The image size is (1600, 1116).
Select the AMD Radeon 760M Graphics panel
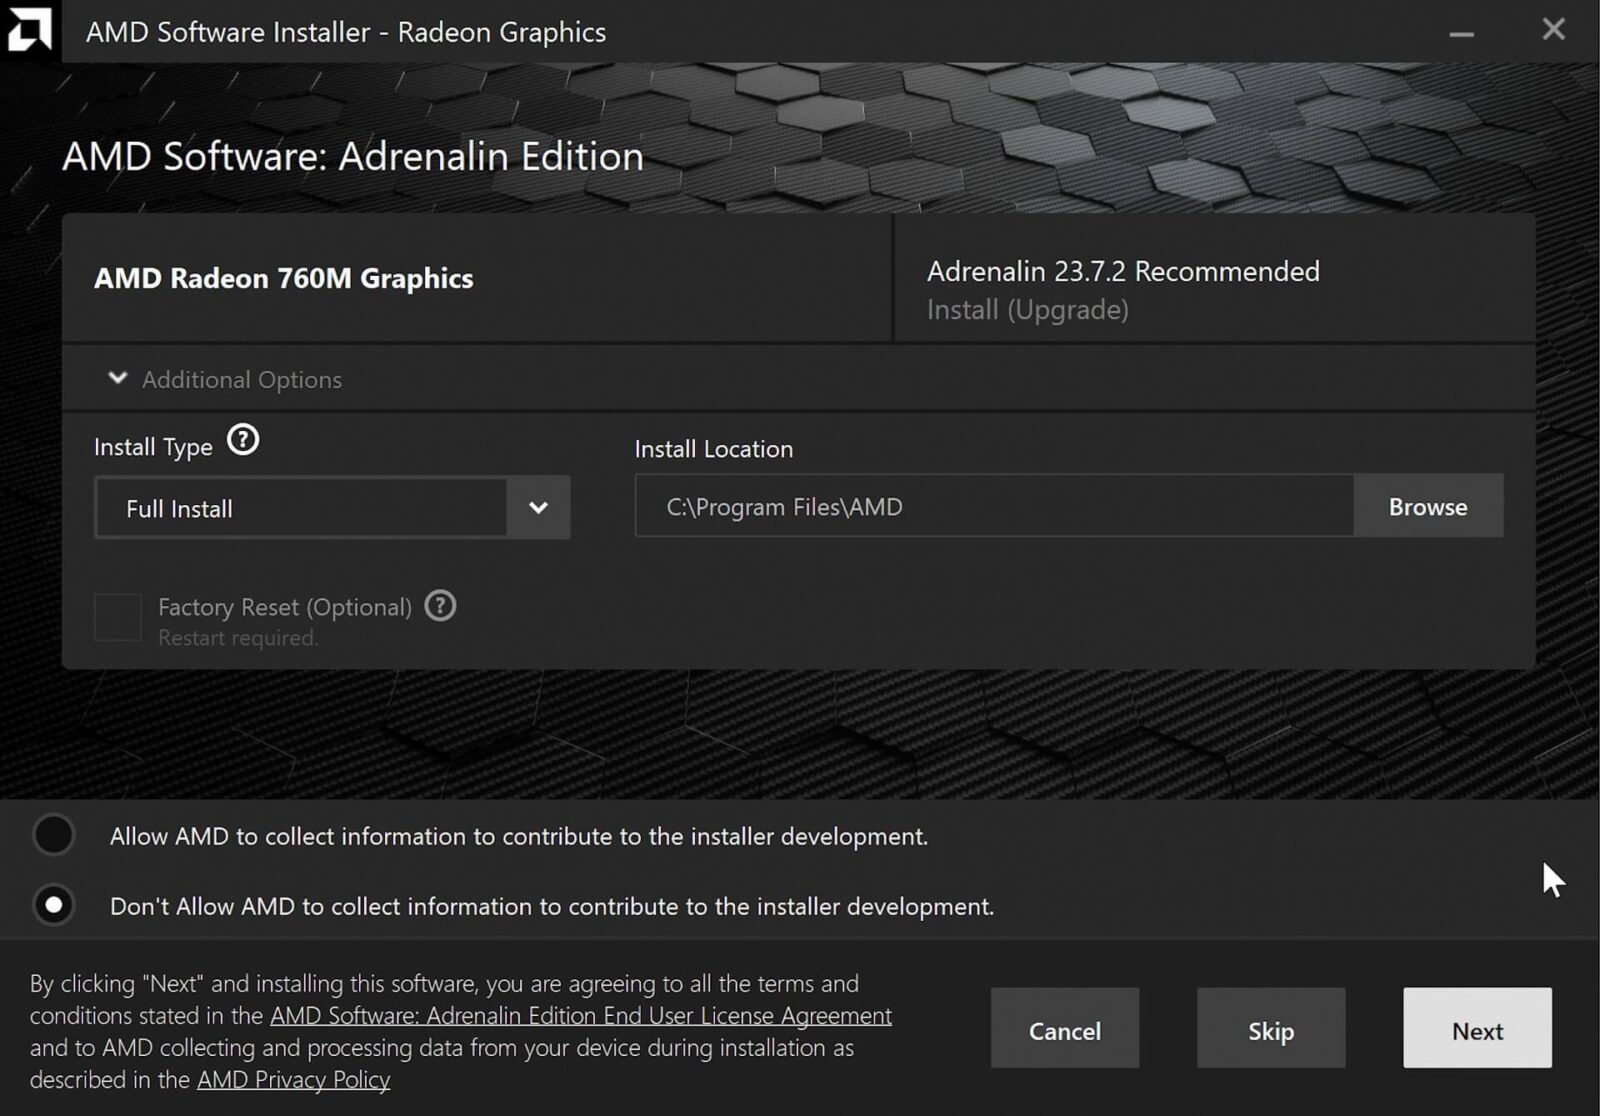(476, 278)
